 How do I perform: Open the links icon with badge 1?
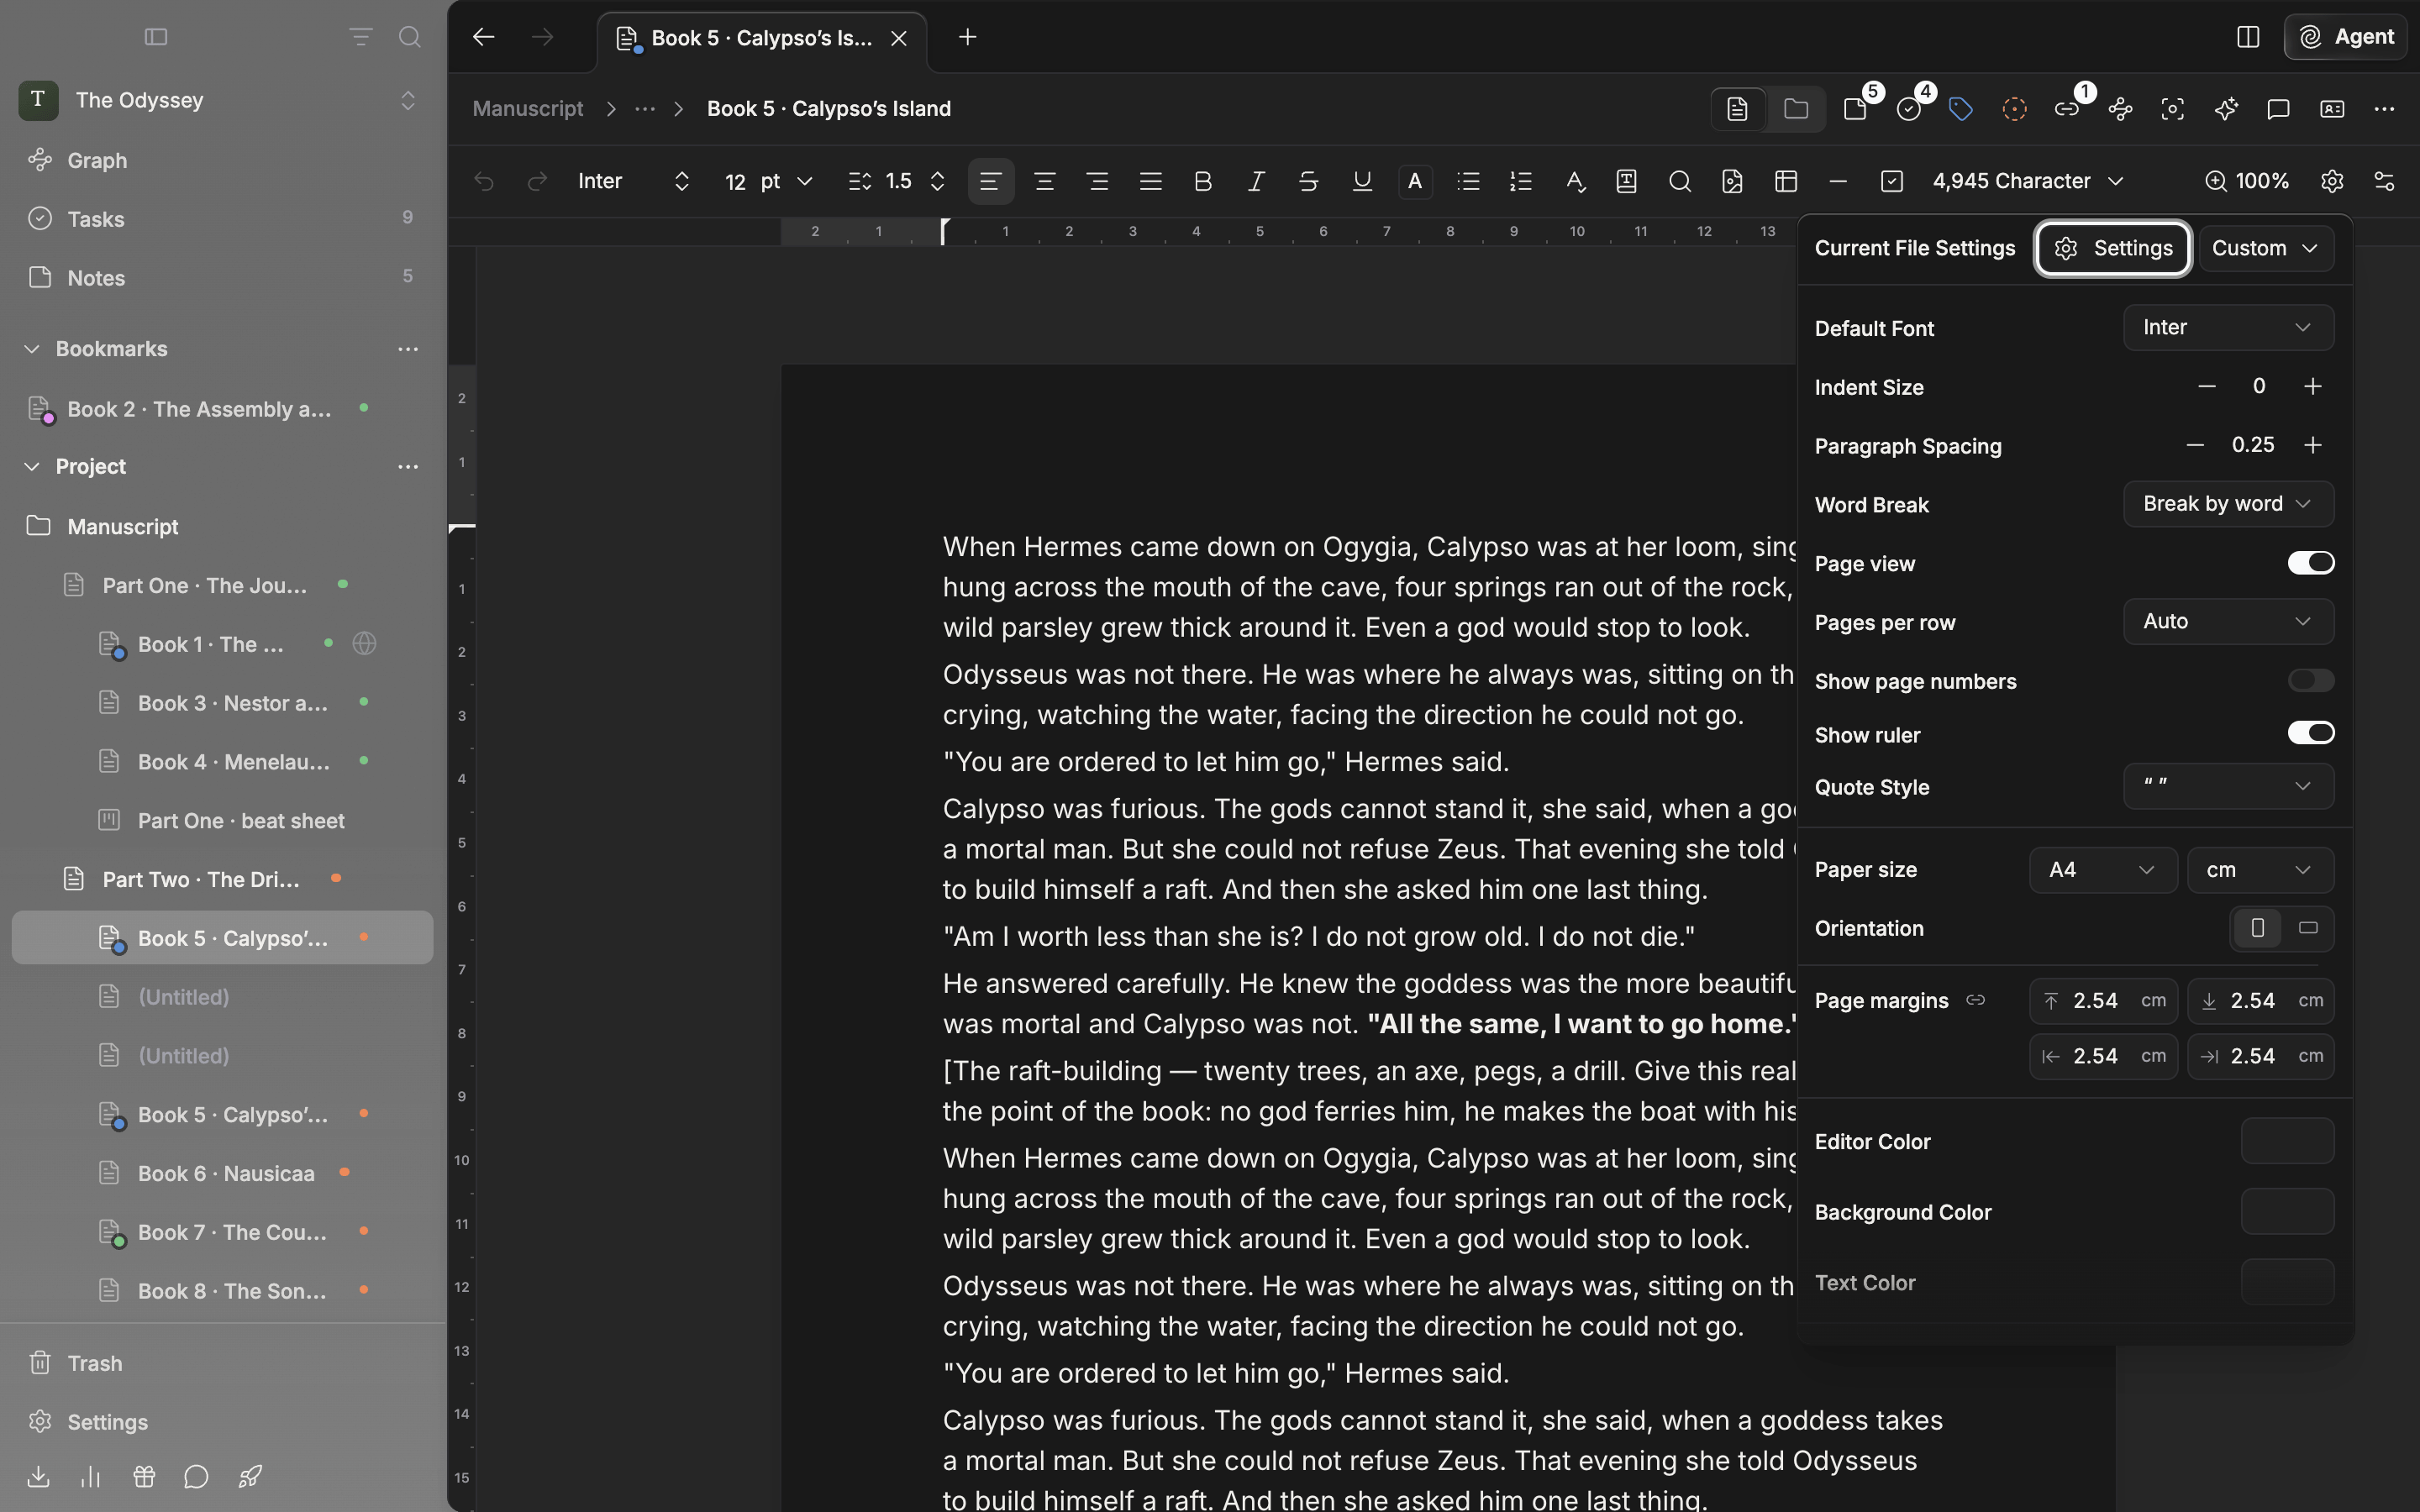point(2066,109)
